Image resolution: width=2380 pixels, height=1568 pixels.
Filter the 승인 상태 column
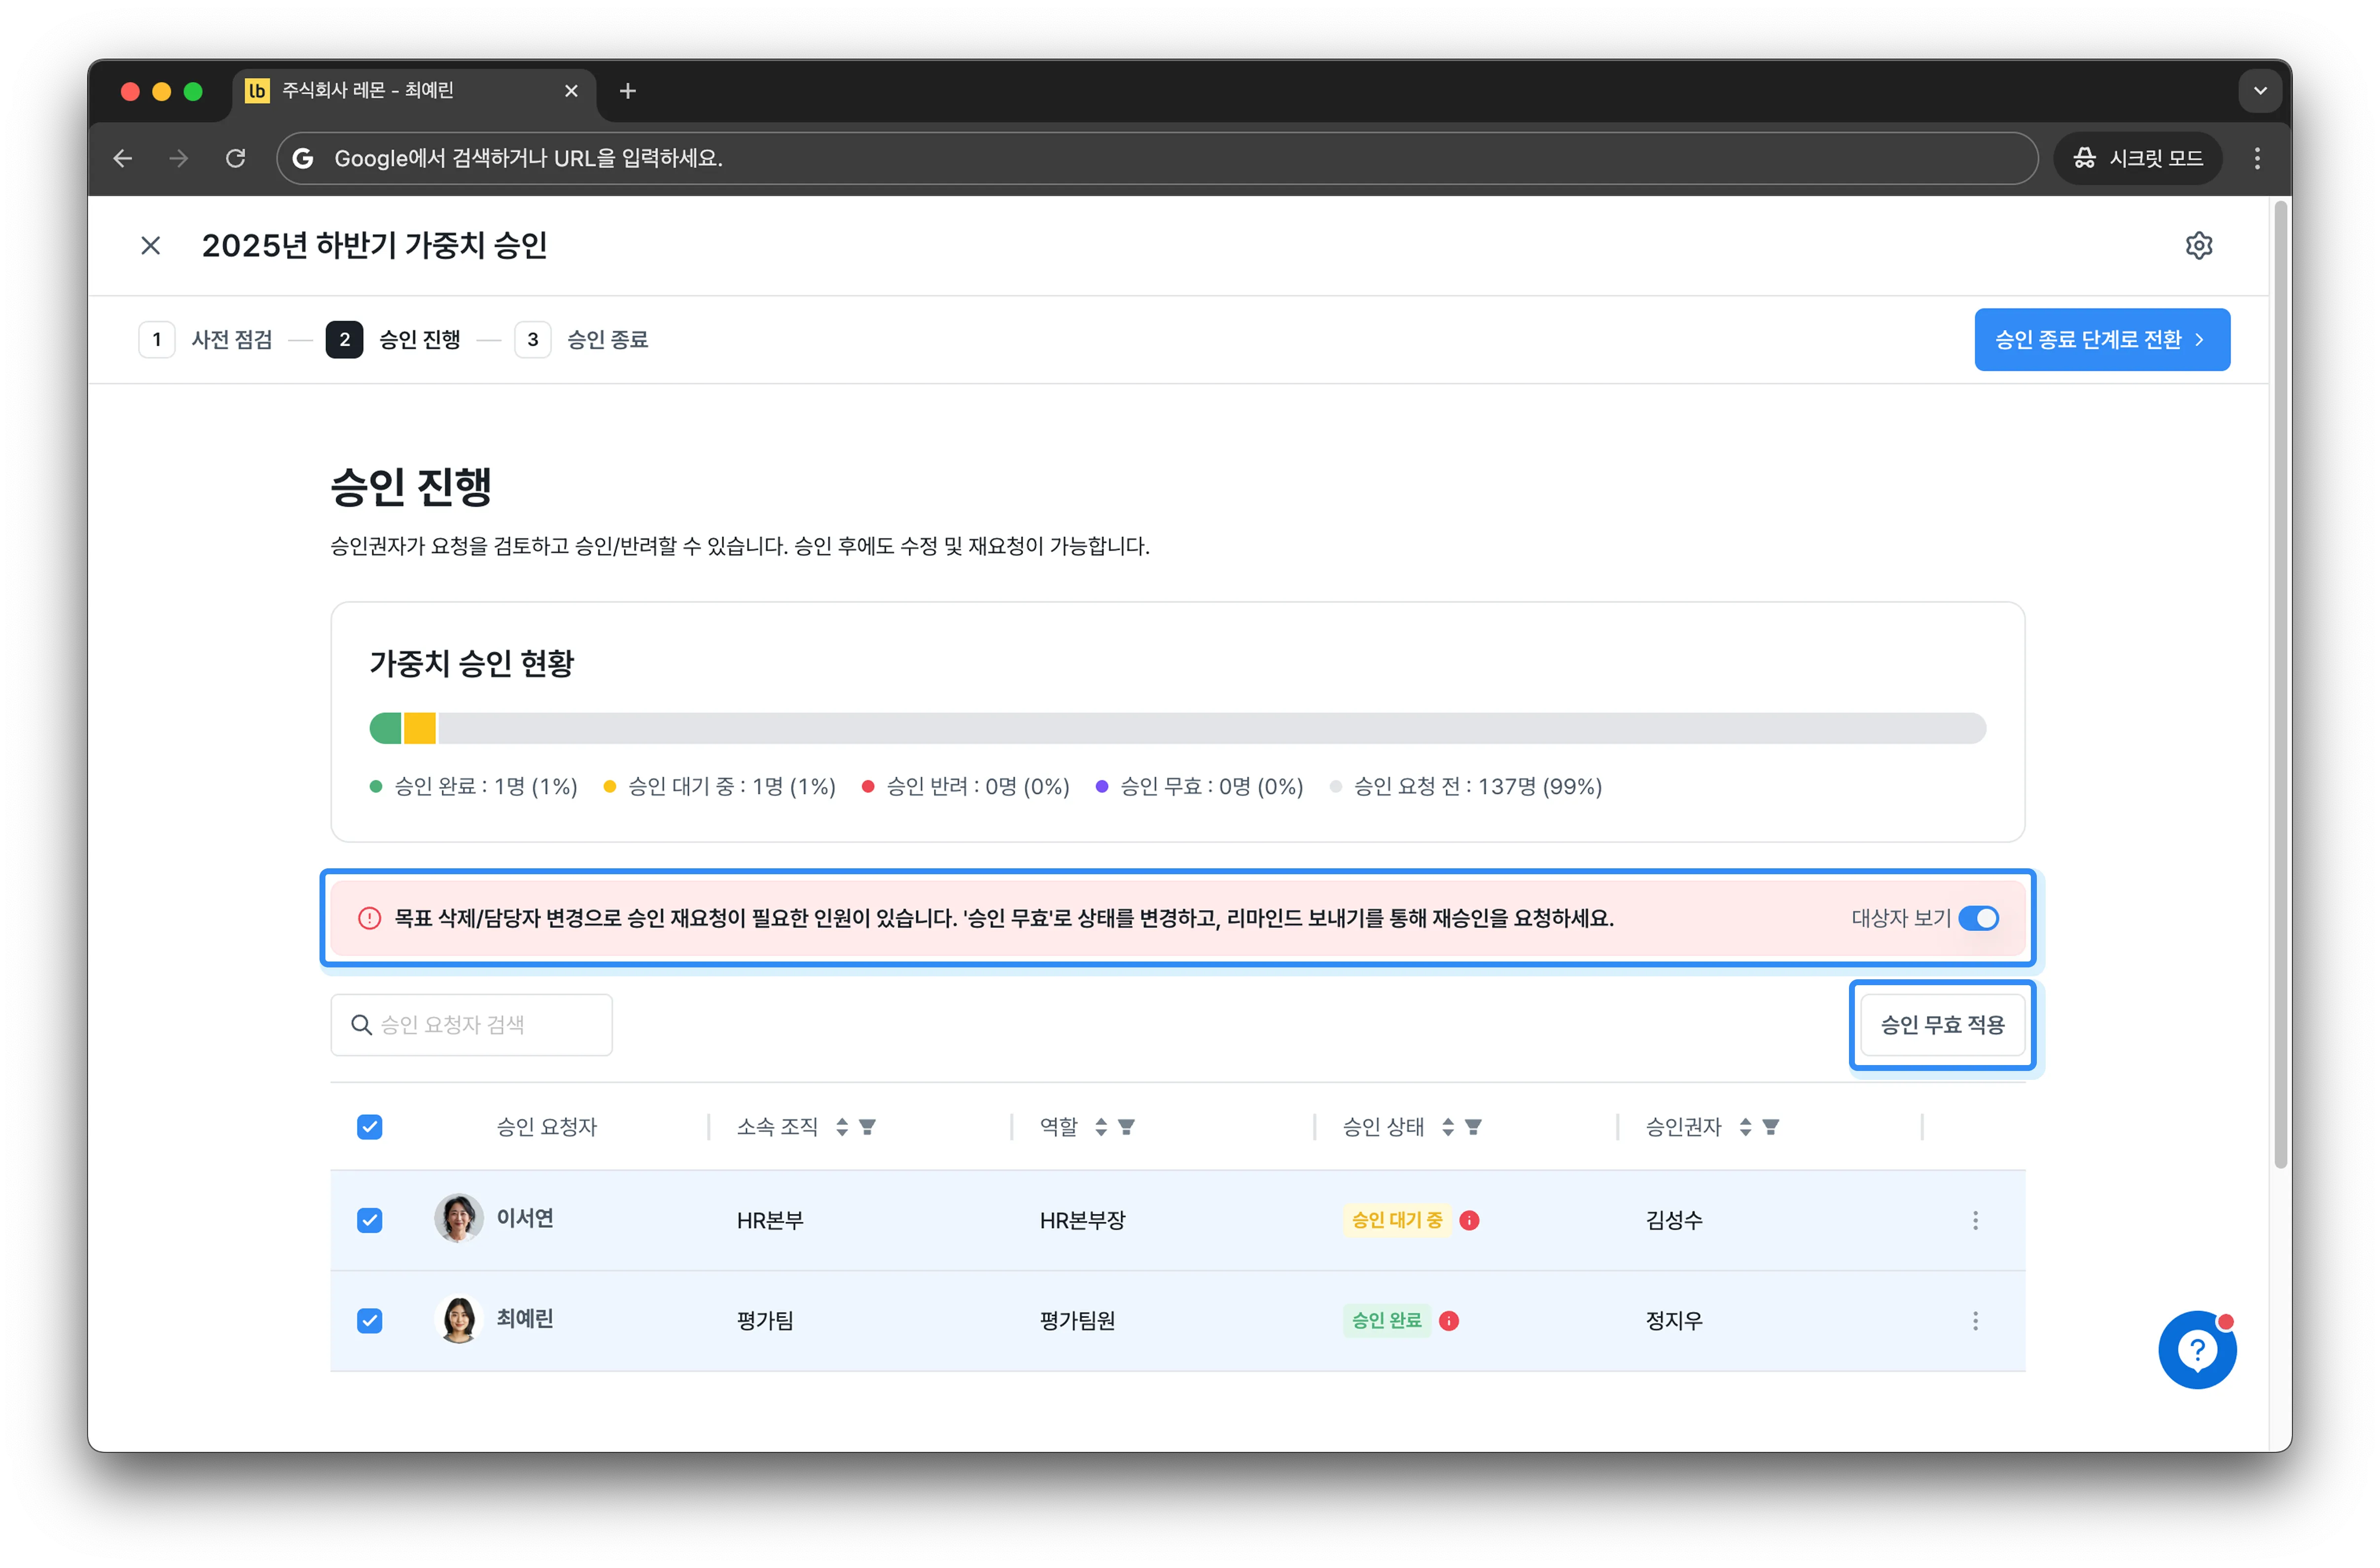[x=1474, y=1127]
